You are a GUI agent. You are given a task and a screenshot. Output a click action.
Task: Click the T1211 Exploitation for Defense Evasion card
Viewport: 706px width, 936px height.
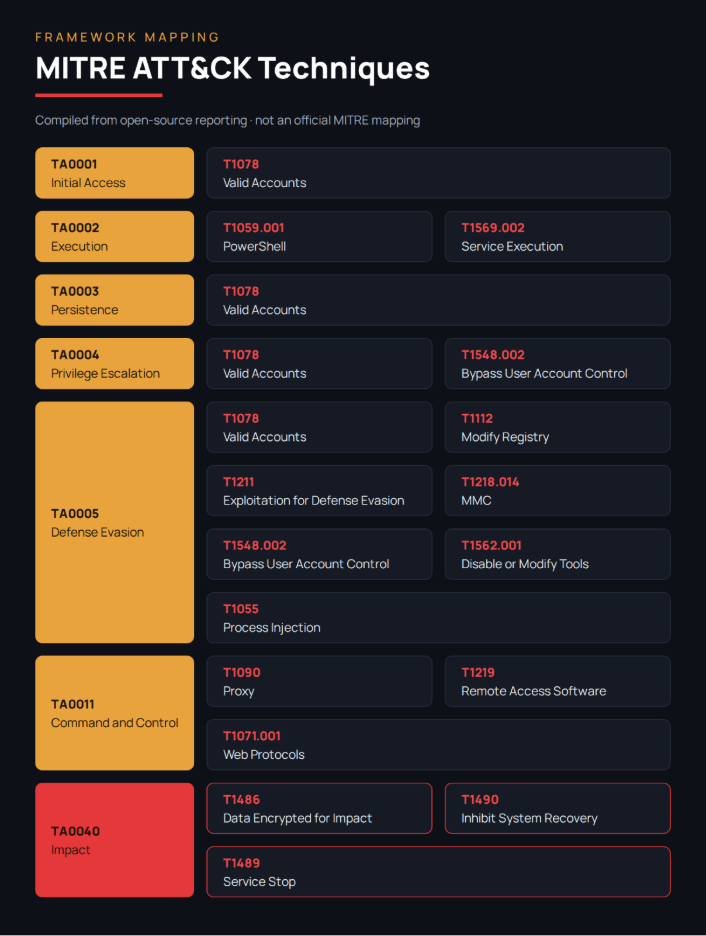click(319, 491)
